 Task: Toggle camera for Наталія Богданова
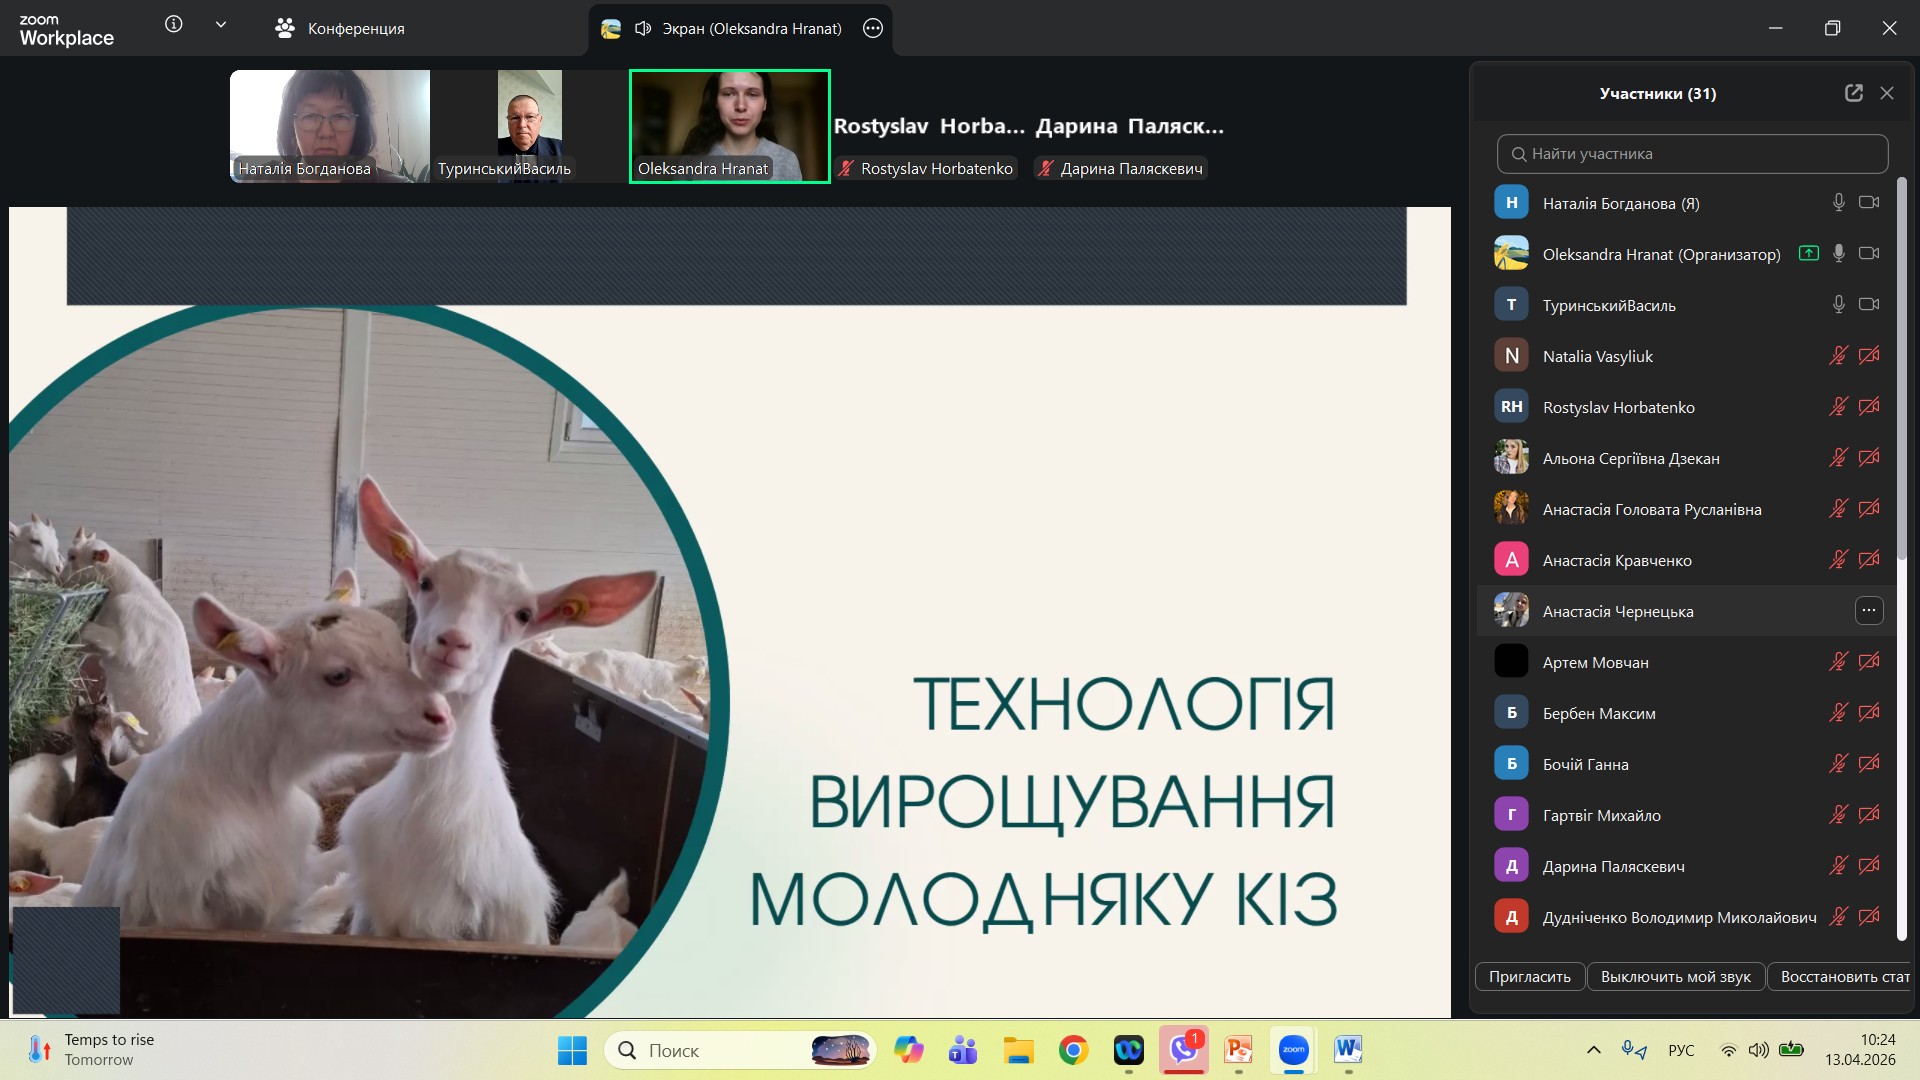click(x=1868, y=203)
